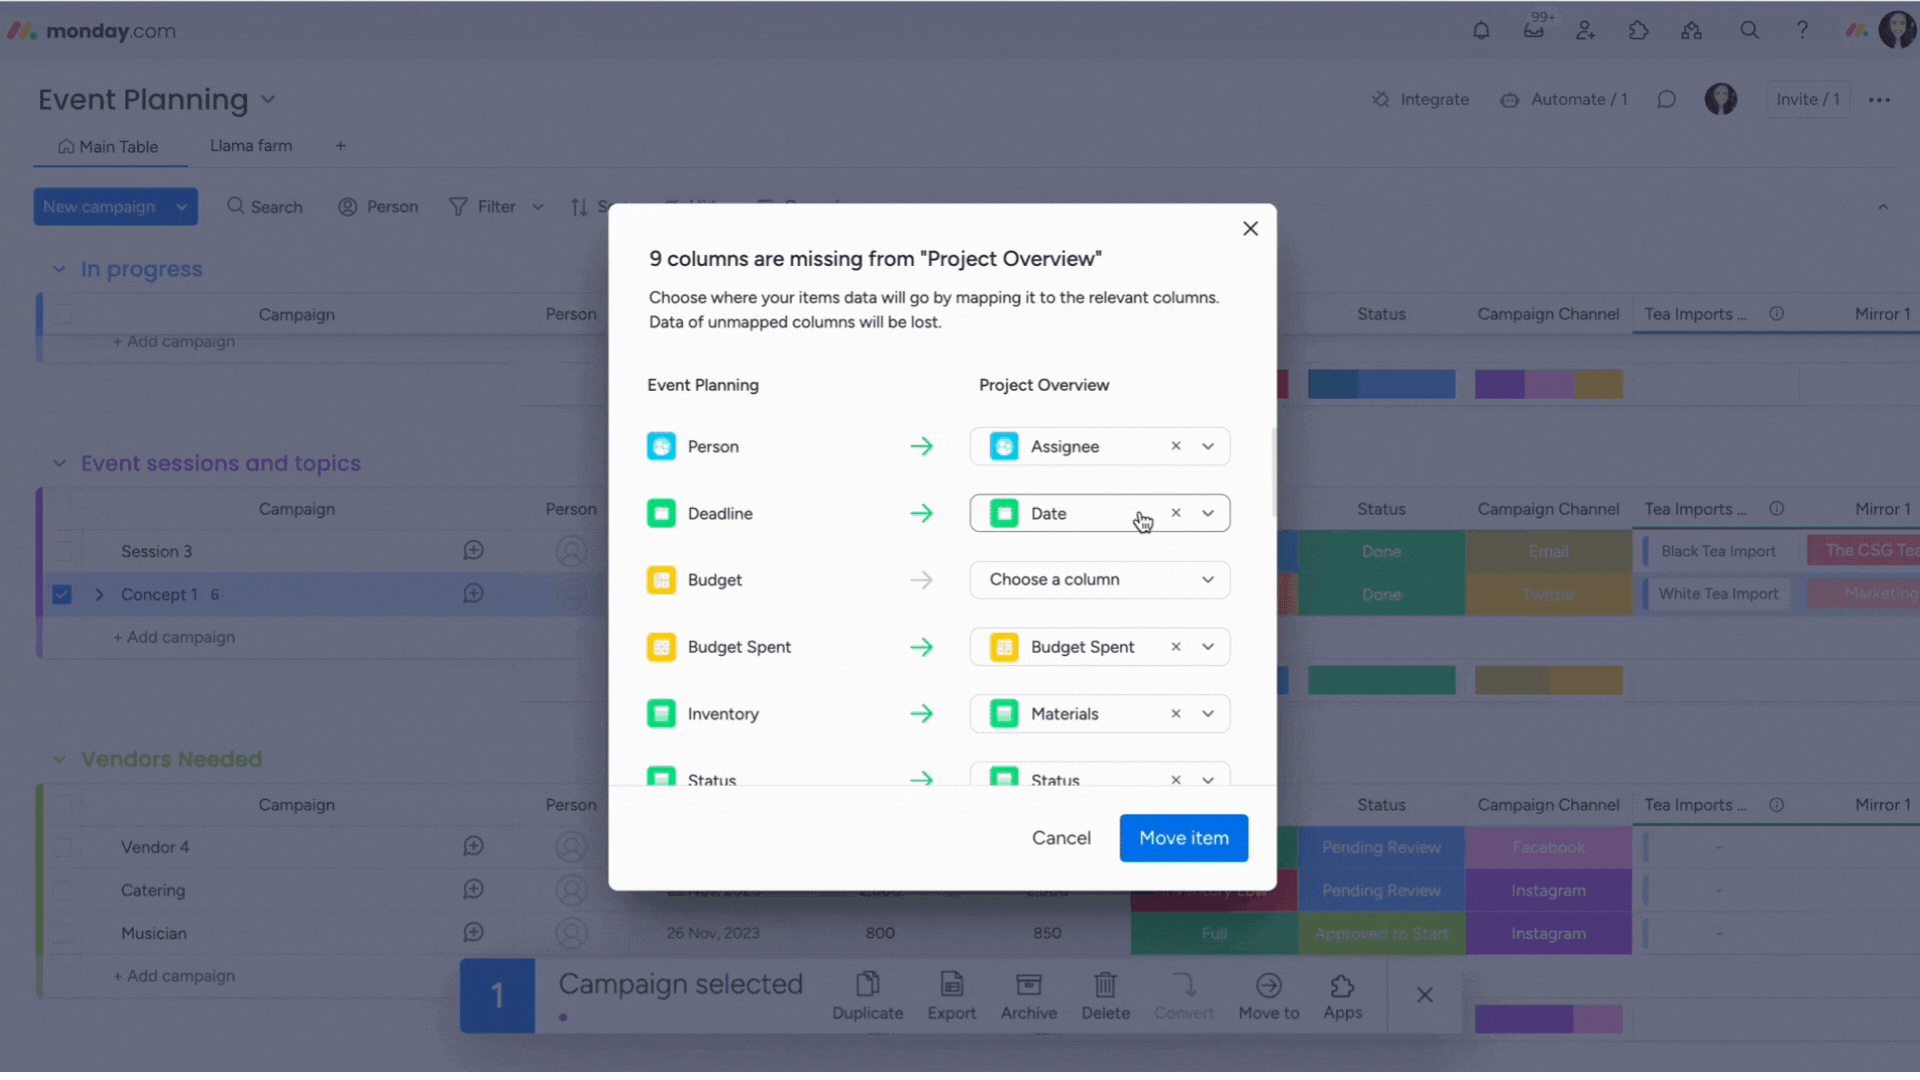Open conversation bubble for Session 3

pos(473,550)
